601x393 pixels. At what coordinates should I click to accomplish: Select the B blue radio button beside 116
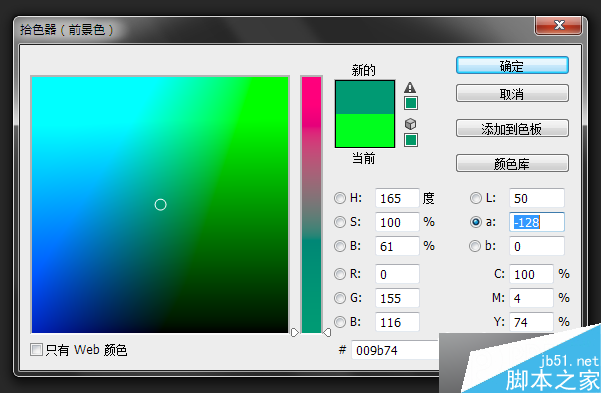pos(340,322)
